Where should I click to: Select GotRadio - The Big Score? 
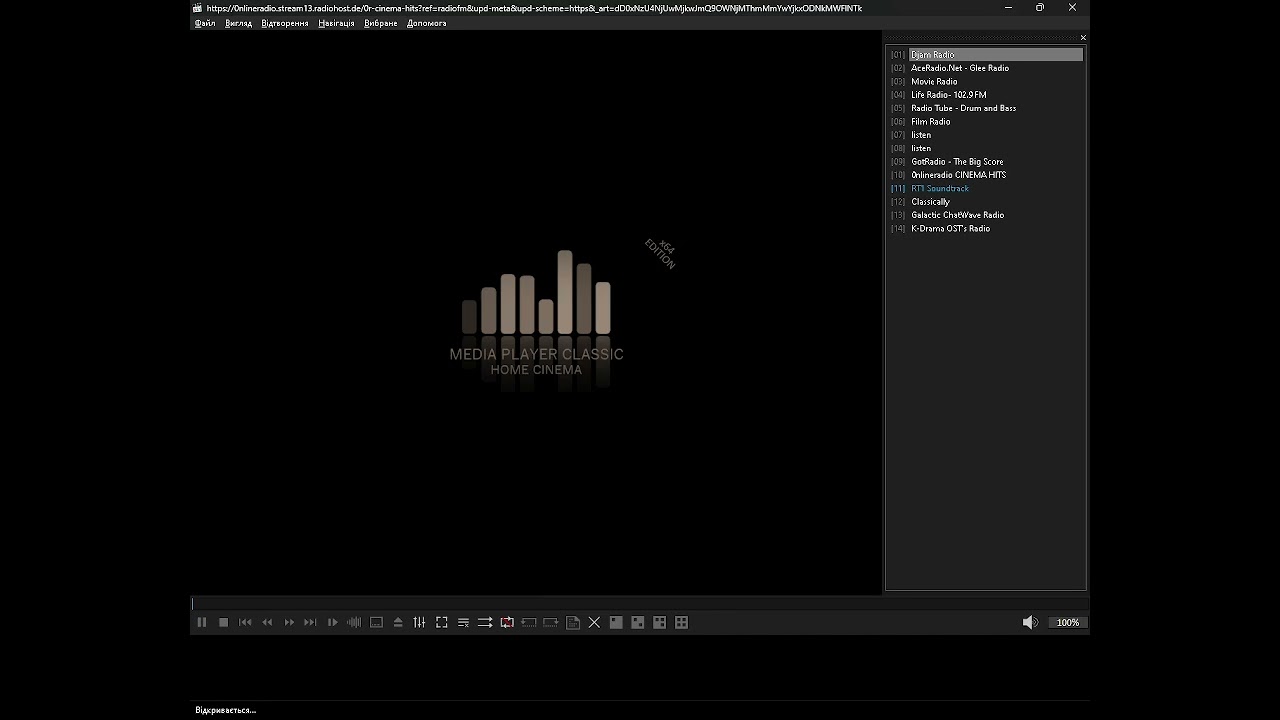point(985,162)
